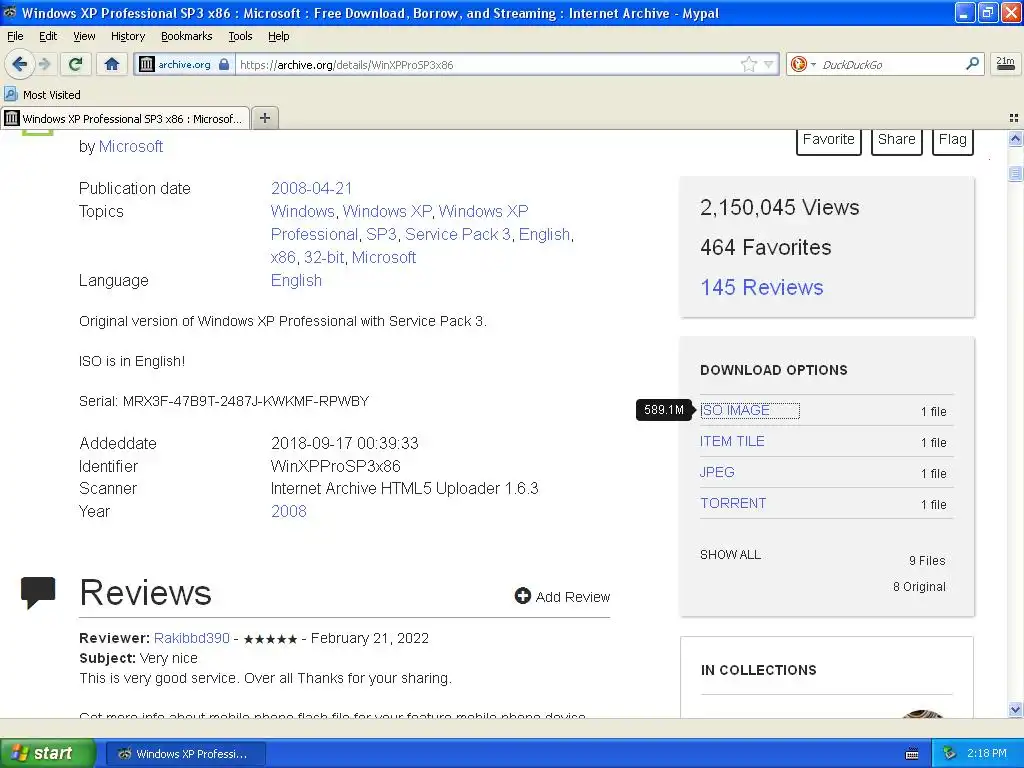
Task: Open the Help menu
Action: click(x=278, y=36)
